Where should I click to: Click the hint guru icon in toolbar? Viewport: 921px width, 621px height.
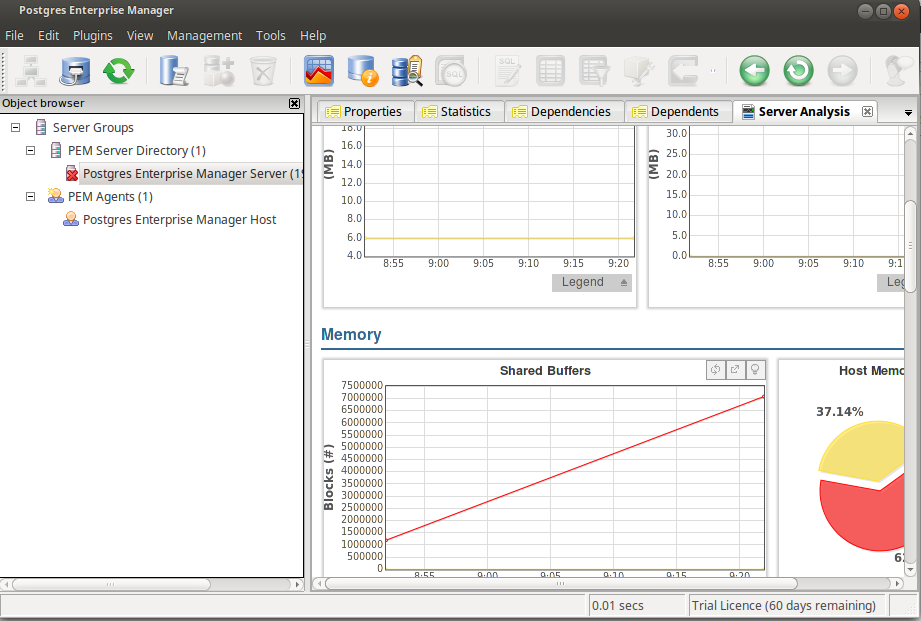[x=899, y=71]
